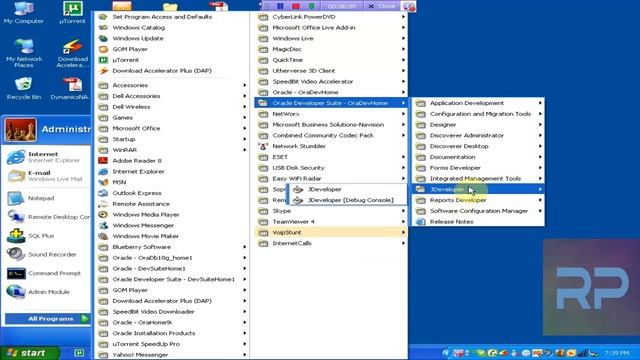Open Oracle Installation Products folder

click(x=172, y=333)
